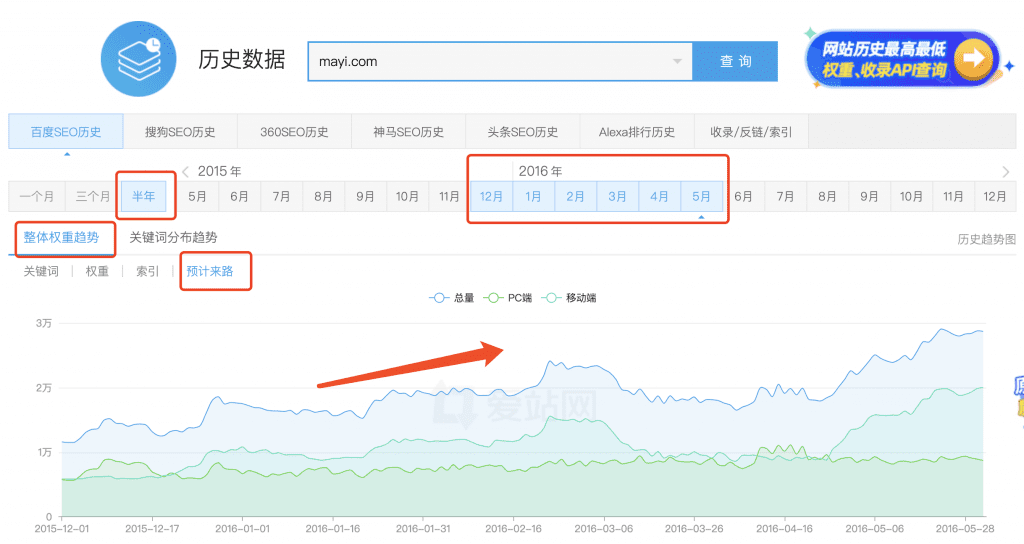Image resolution: width=1024 pixels, height=544 pixels.
Task: Switch to 头条SEO历史 tab
Action: click(522, 132)
